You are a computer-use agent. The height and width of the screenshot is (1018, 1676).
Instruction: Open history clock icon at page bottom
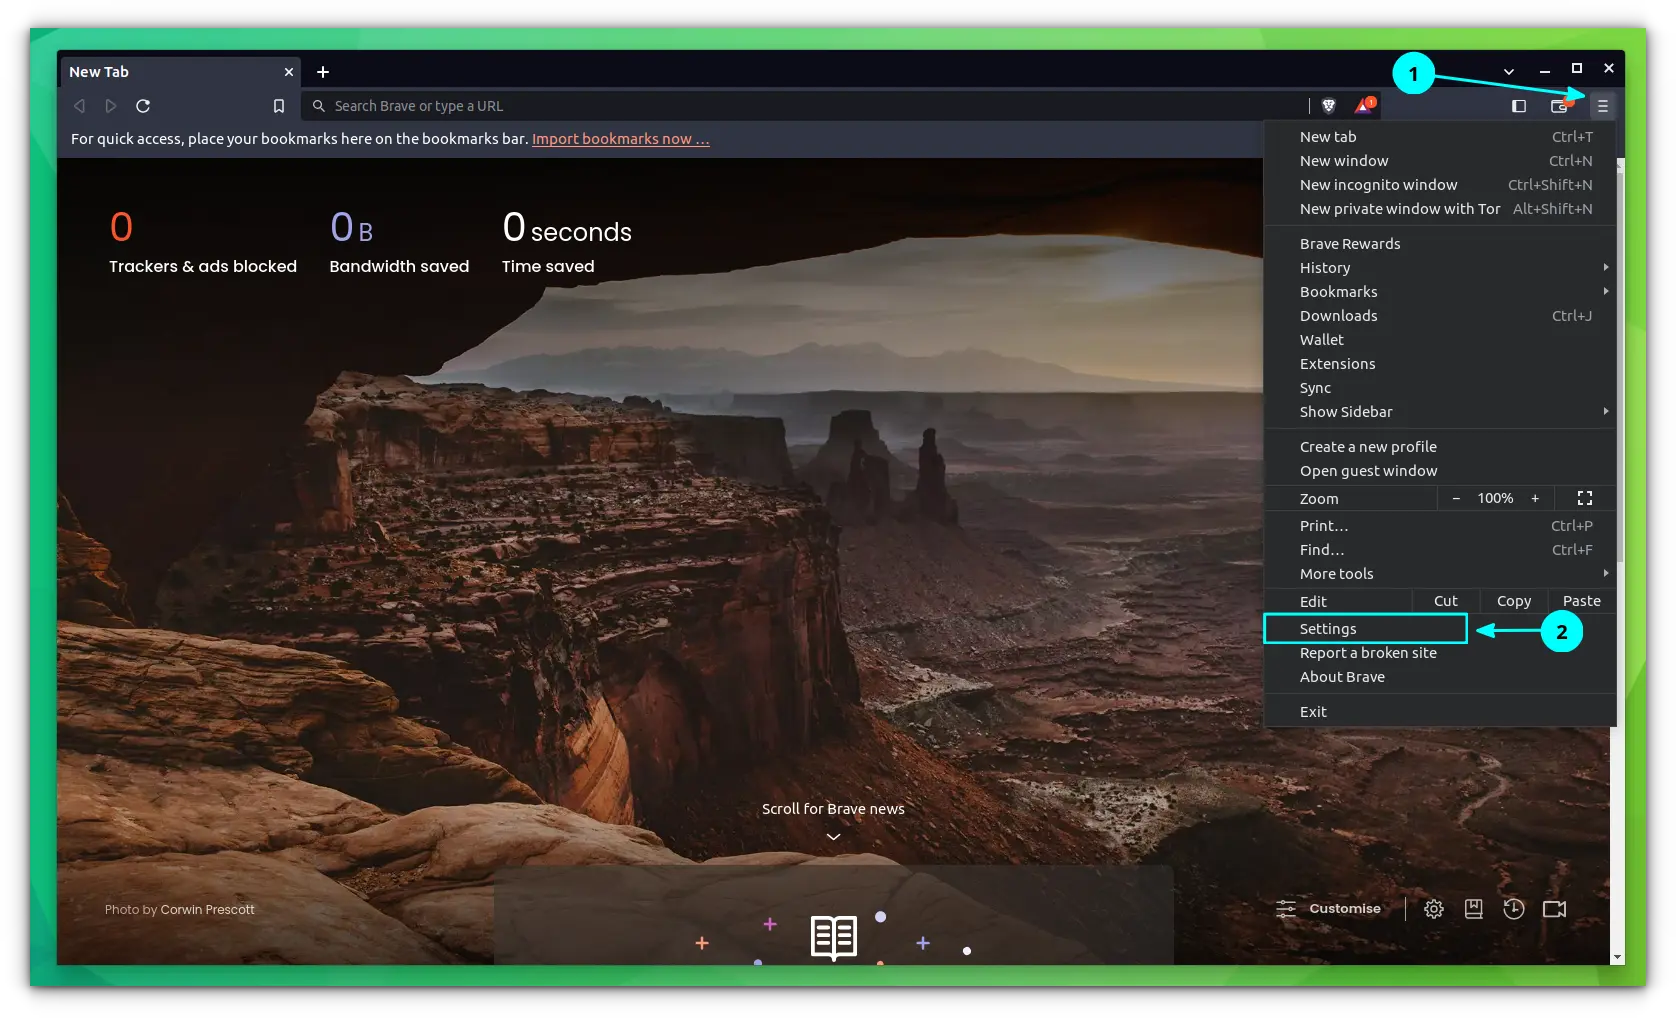point(1514,909)
